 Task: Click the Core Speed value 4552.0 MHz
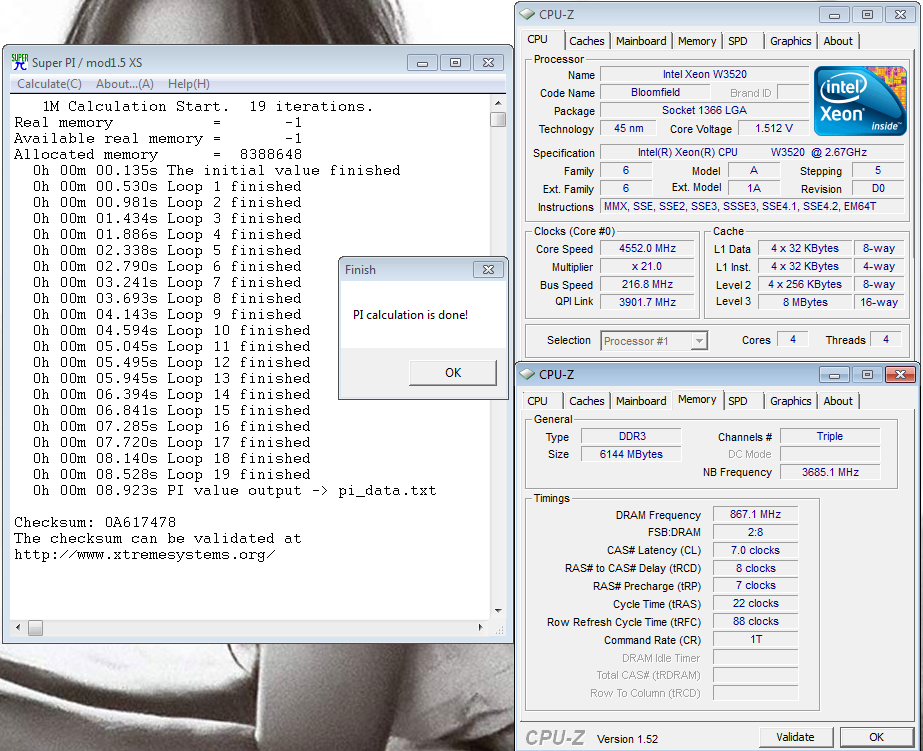[x=647, y=248]
